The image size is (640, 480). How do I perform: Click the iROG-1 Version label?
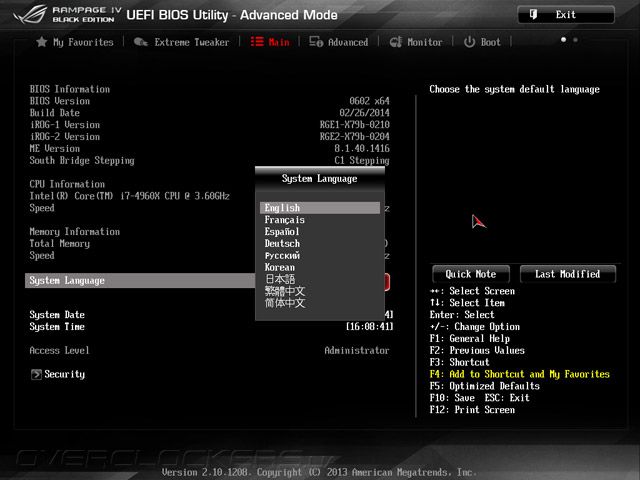(65, 124)
